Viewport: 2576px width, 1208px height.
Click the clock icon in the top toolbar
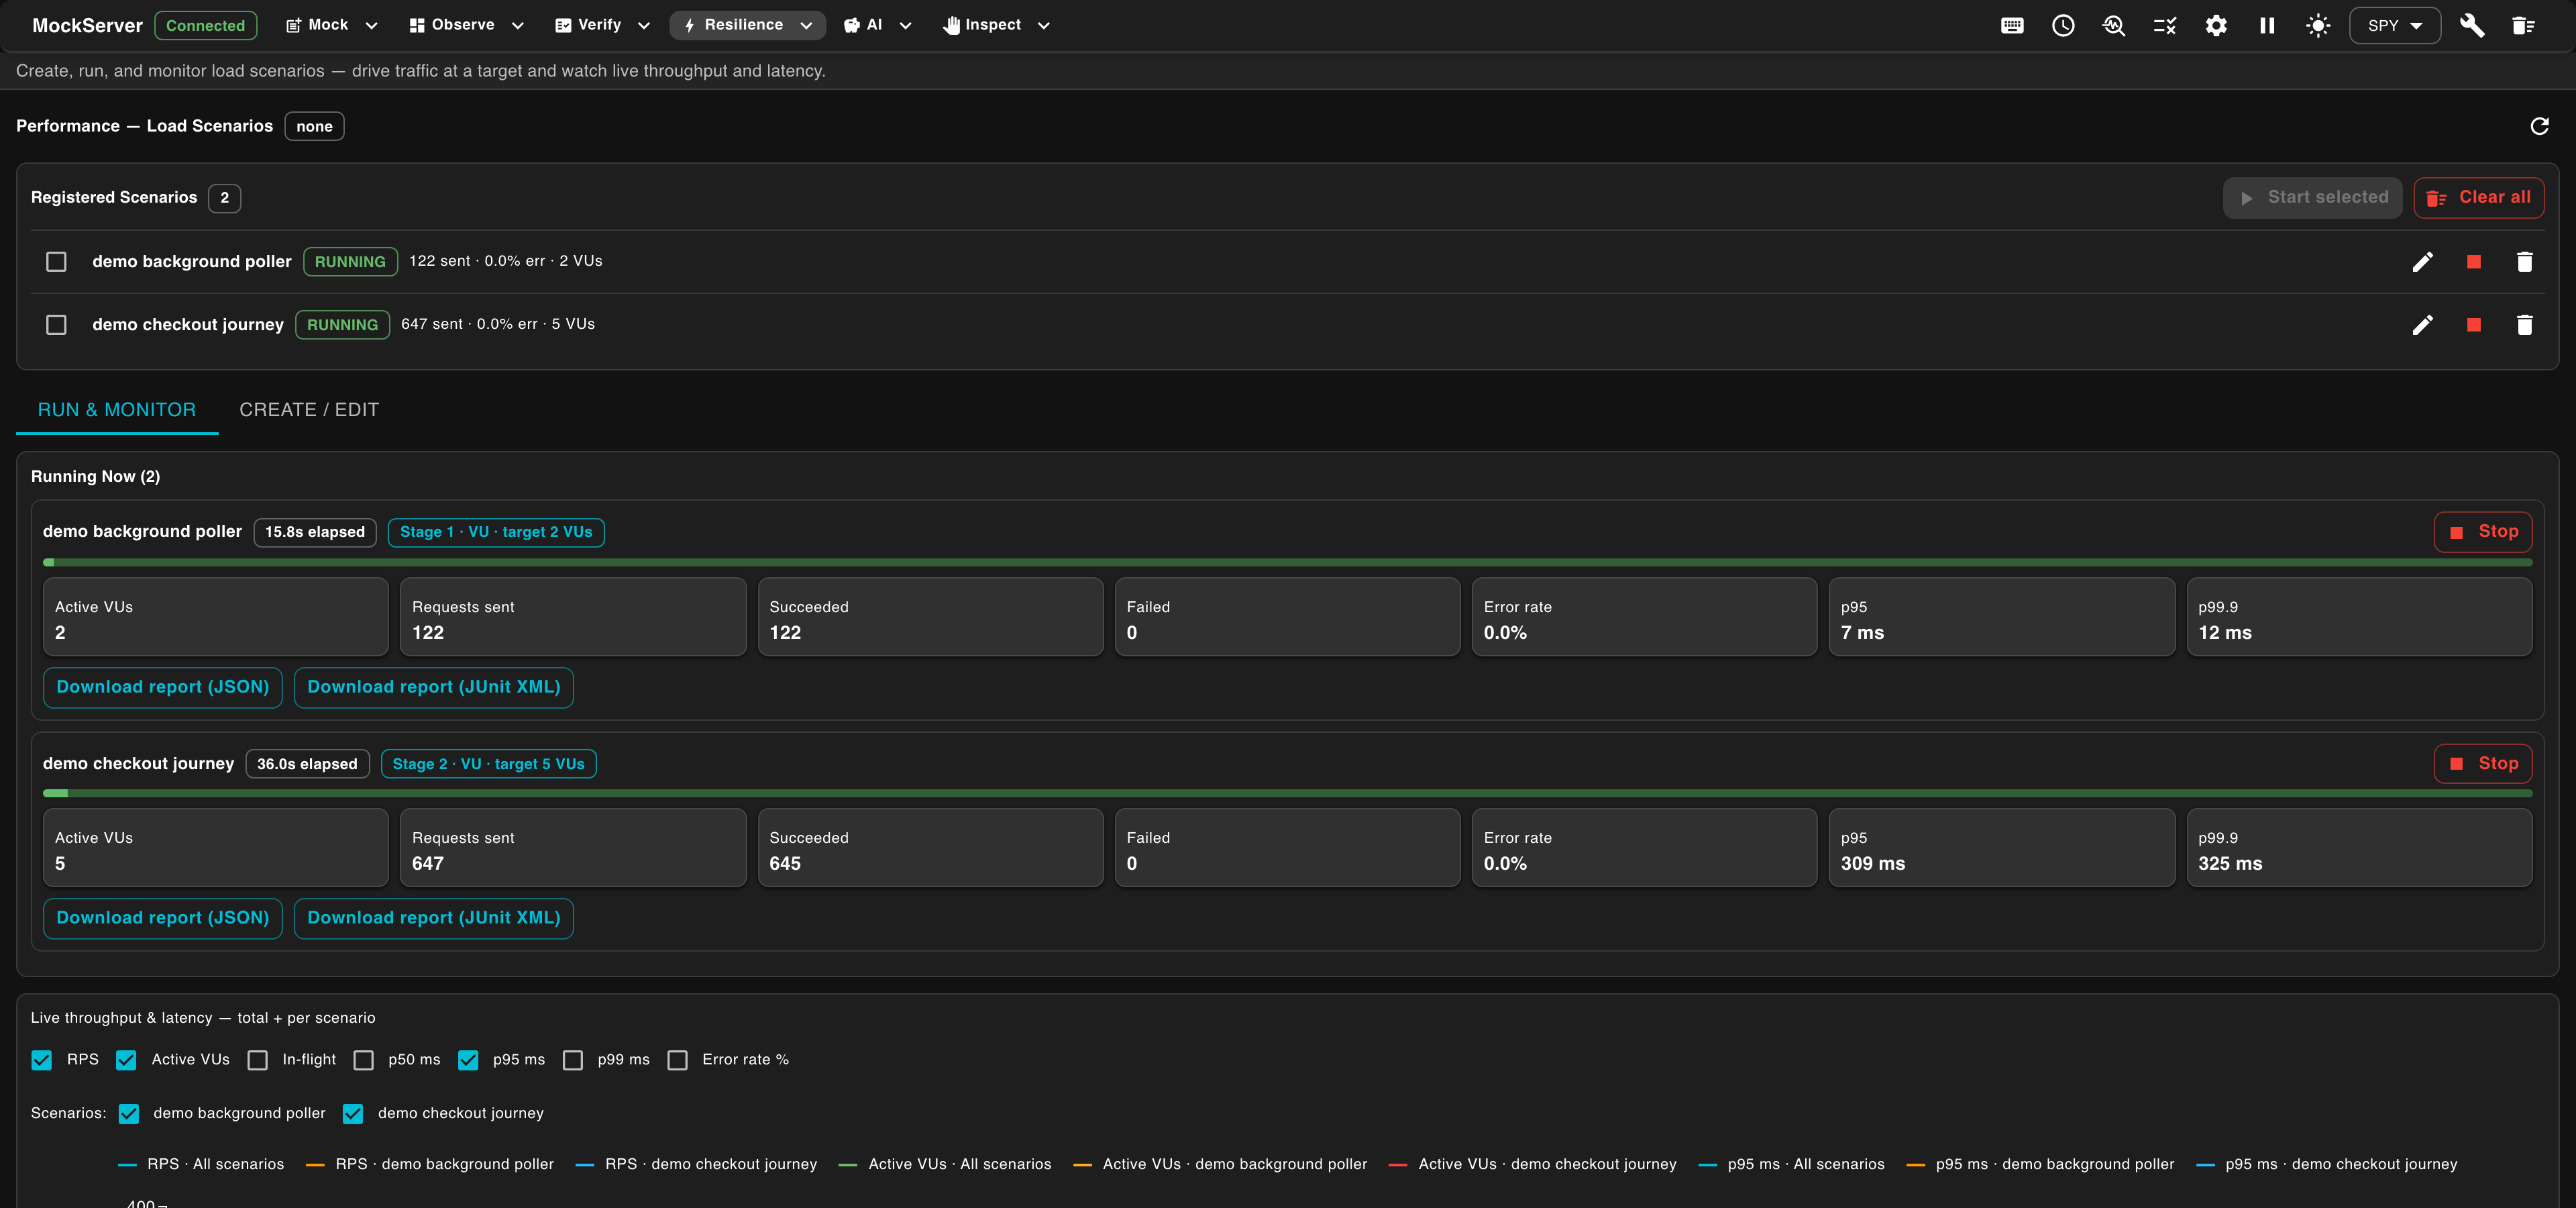click(2063, 26)
